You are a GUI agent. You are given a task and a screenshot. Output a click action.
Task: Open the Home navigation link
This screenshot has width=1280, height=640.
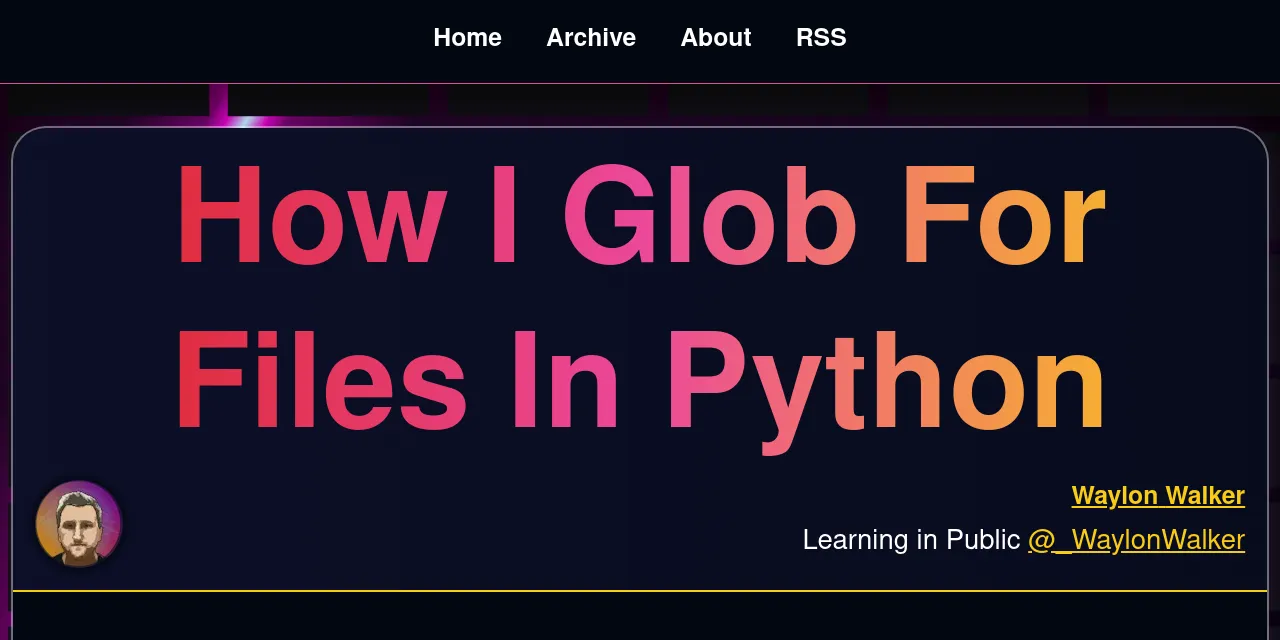467,38
